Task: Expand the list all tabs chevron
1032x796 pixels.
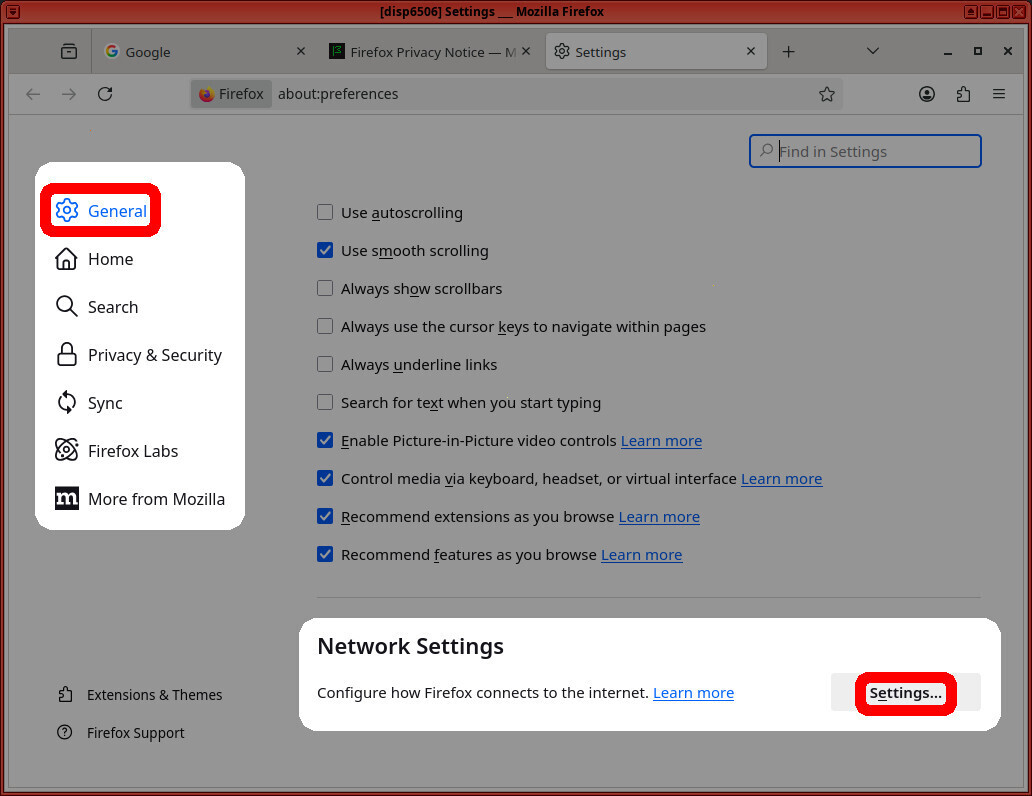Action: tap(872, 52)
